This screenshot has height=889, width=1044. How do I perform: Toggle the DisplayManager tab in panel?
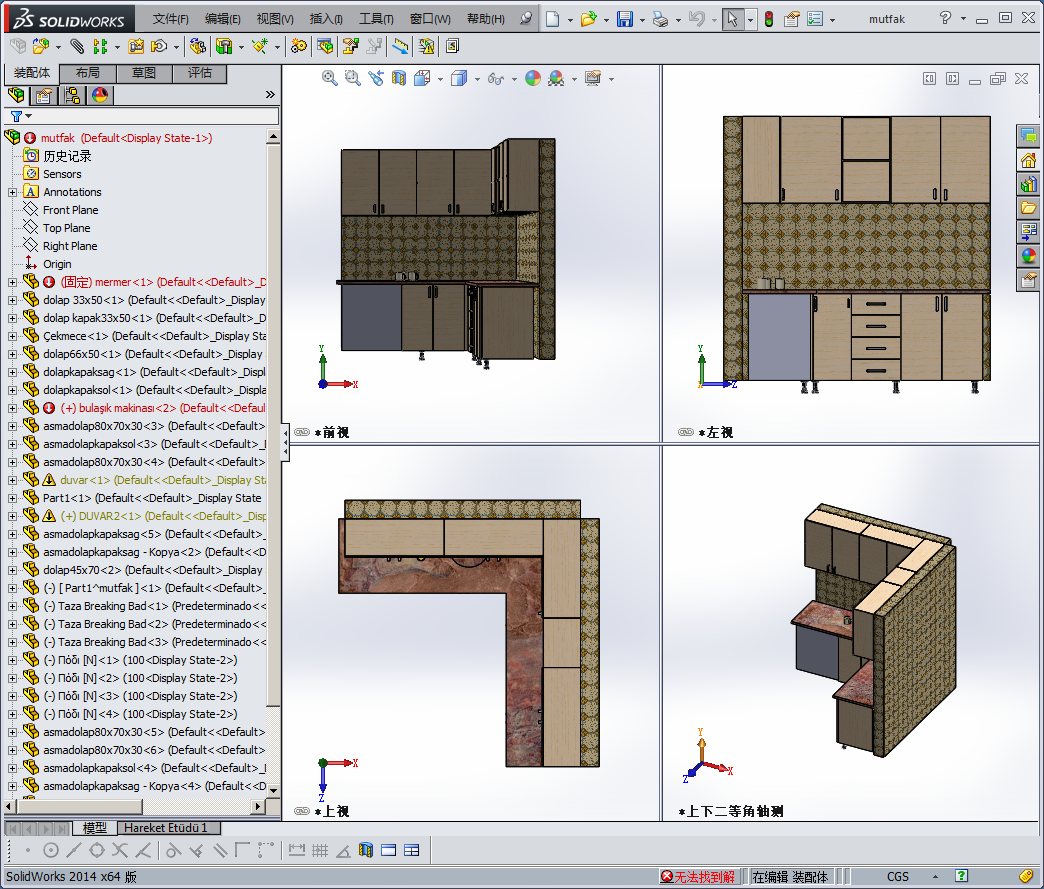99,95
